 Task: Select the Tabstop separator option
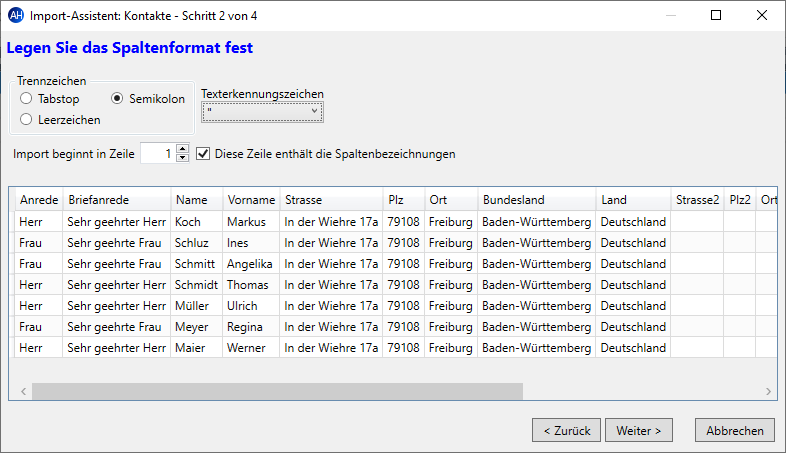pyautogui.click(x=27, y=99)
